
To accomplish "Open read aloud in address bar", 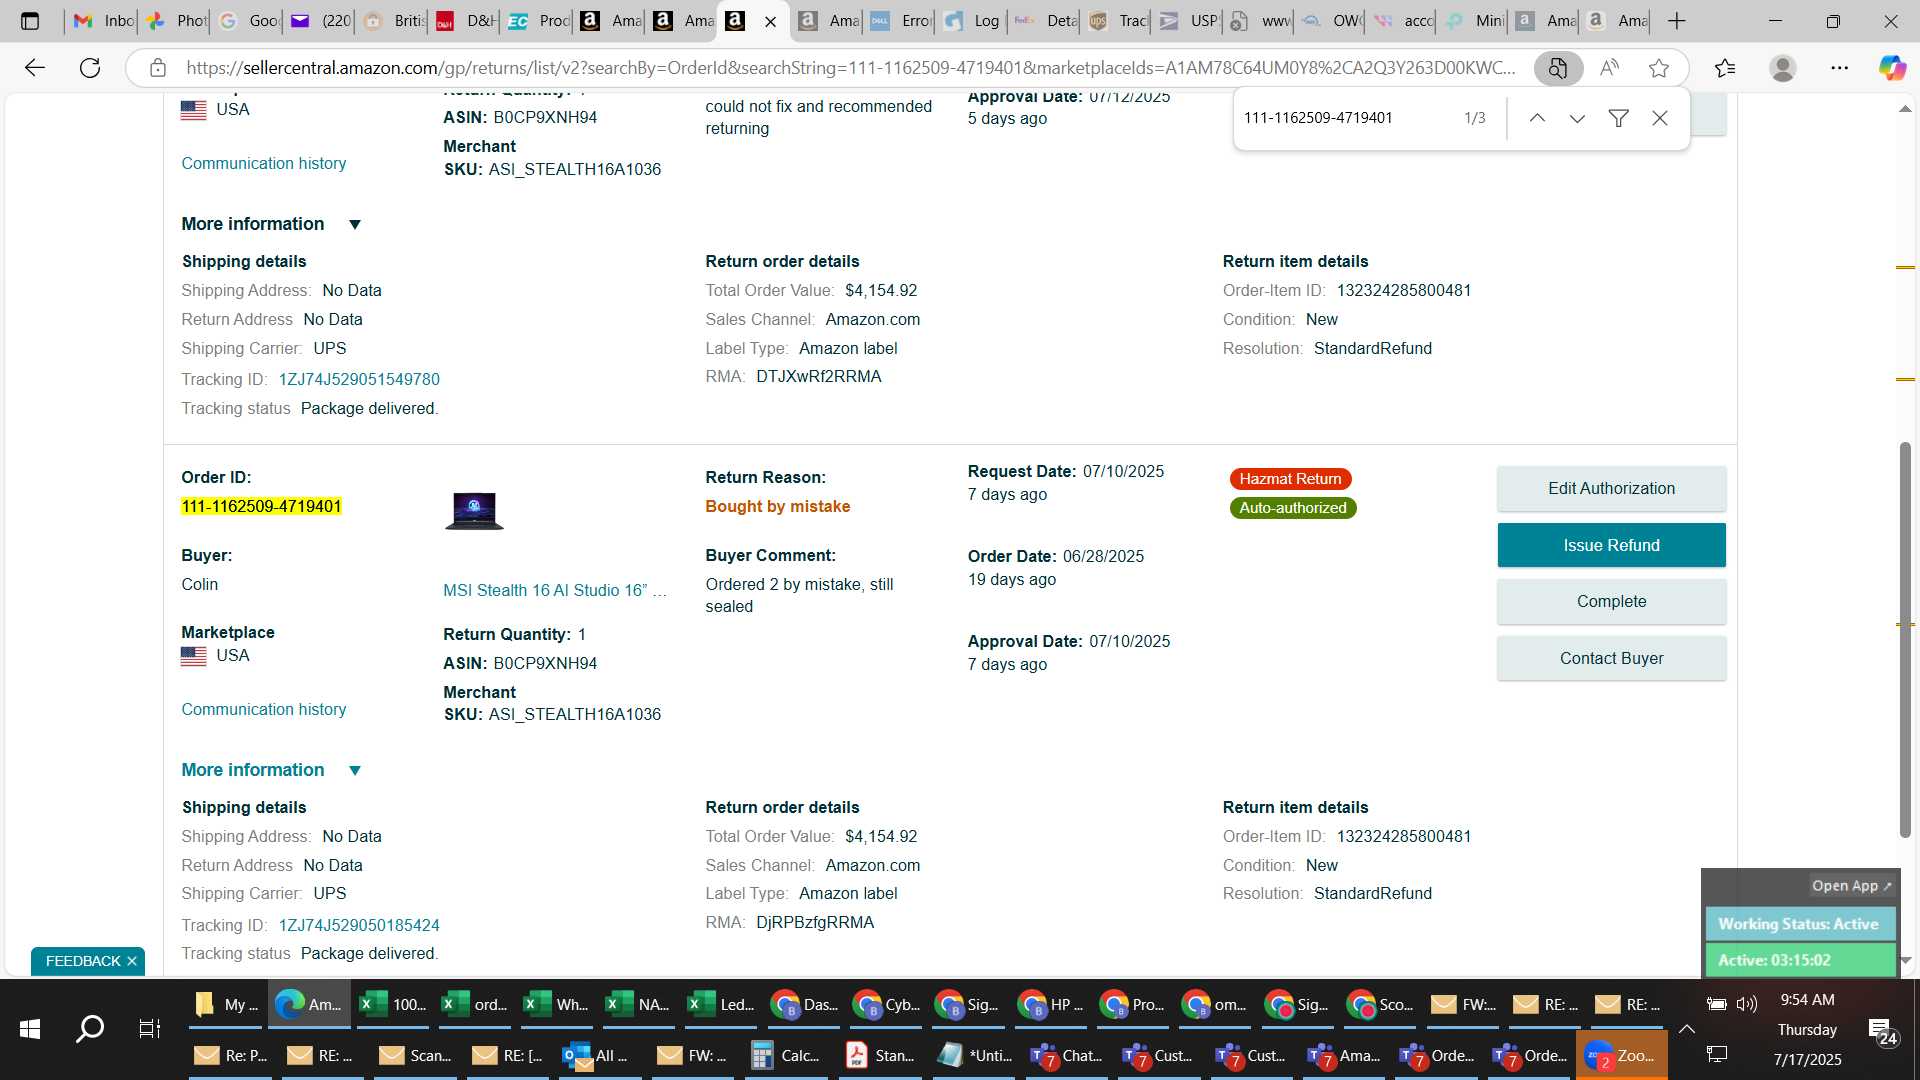I will click(x=1609, y=68).
